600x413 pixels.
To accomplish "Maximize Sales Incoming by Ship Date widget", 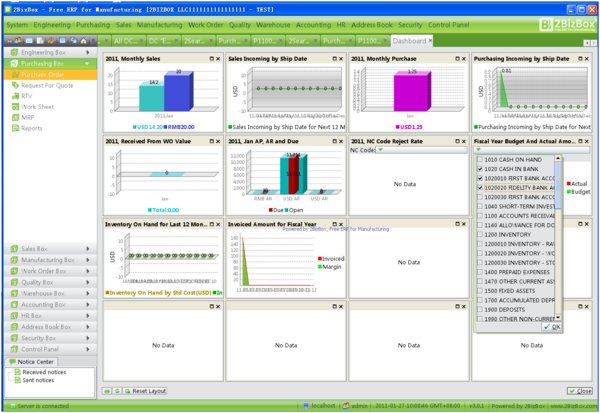I will [334, 59].
